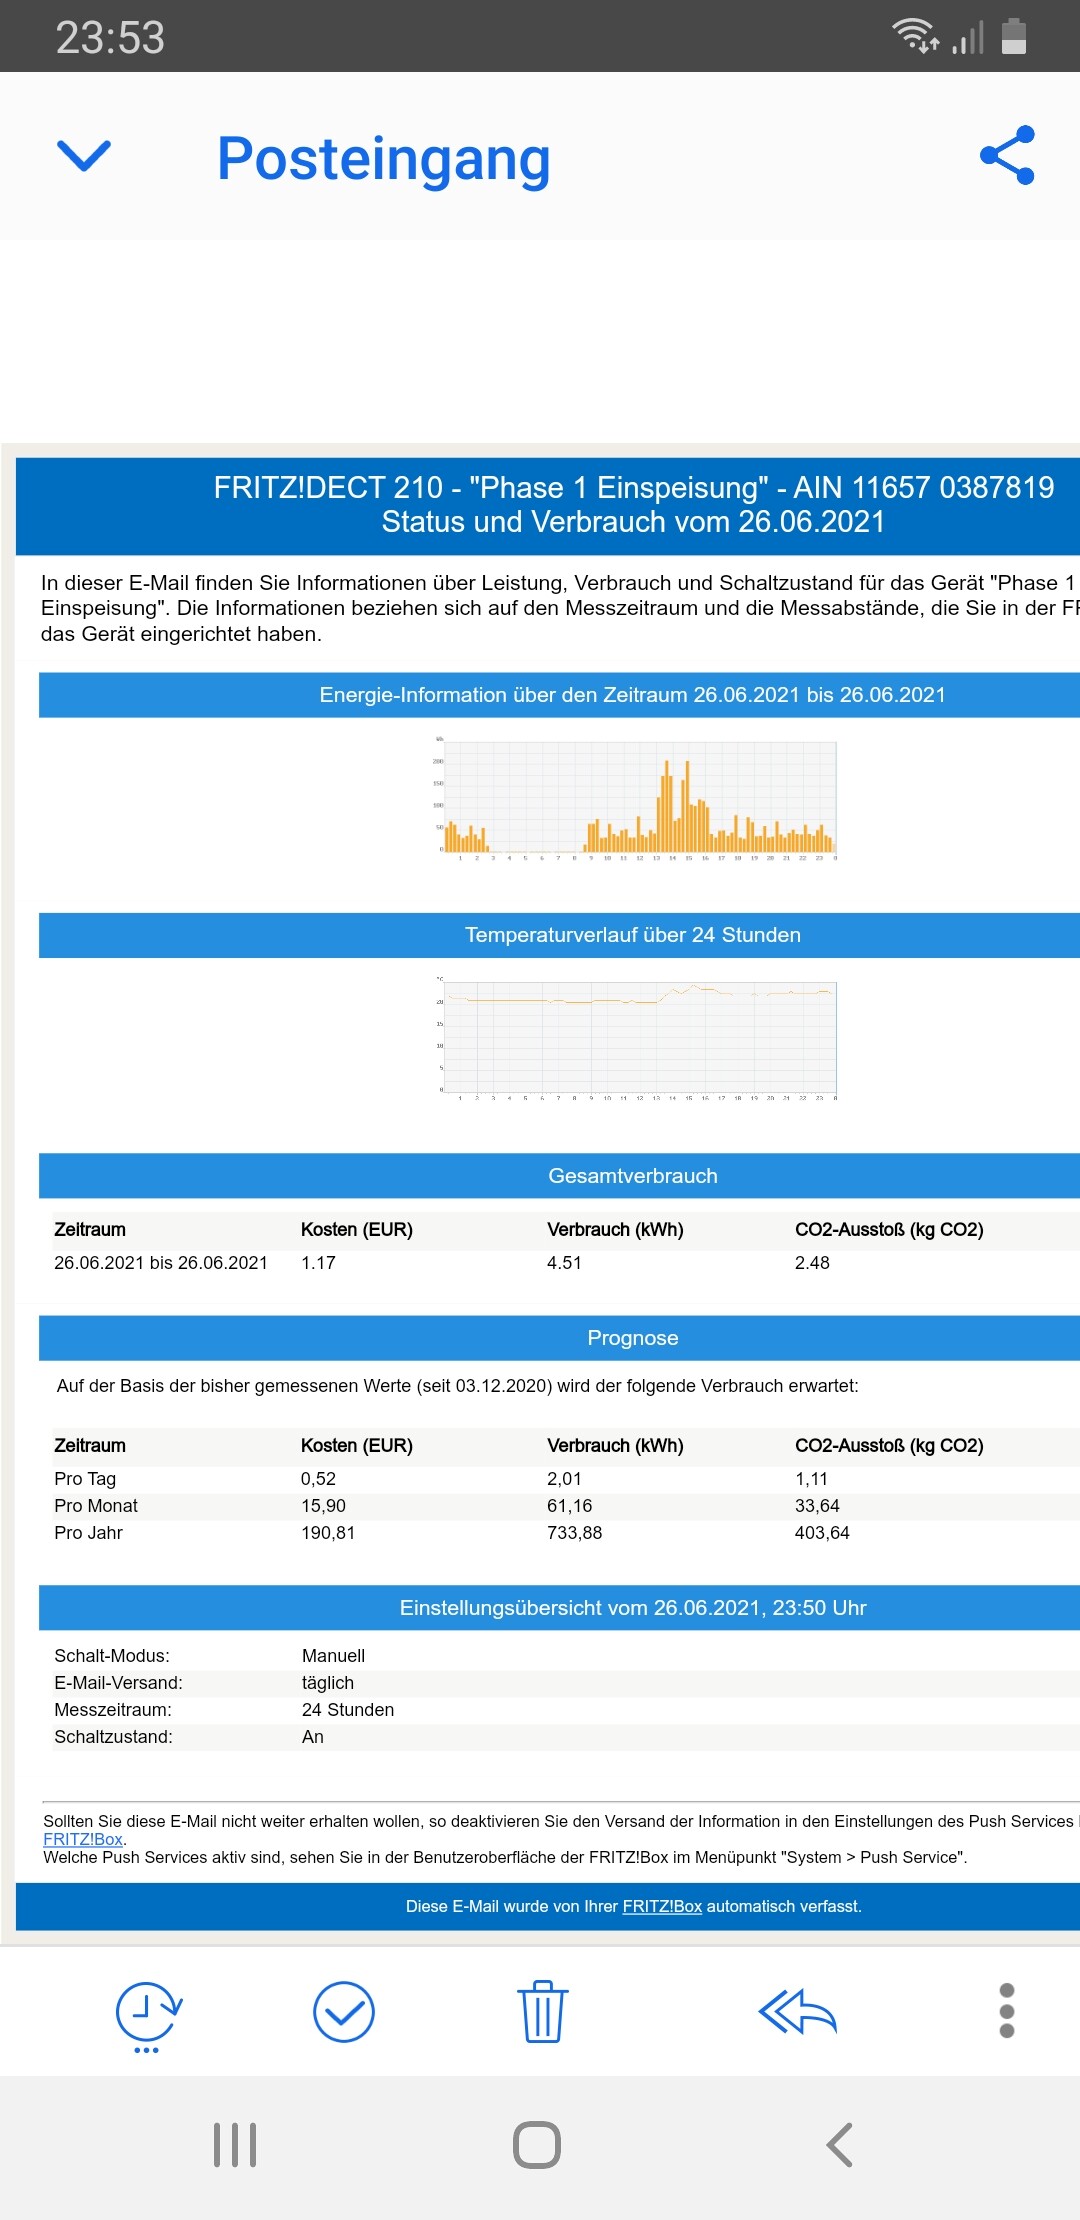This screenshot has height=2220, width=1080.
Task: Tap the battery status icon
Action: pos(1014,36)
